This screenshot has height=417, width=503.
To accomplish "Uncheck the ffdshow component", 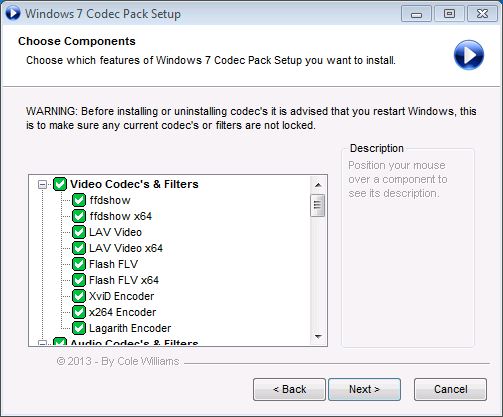I will [79, 200].
